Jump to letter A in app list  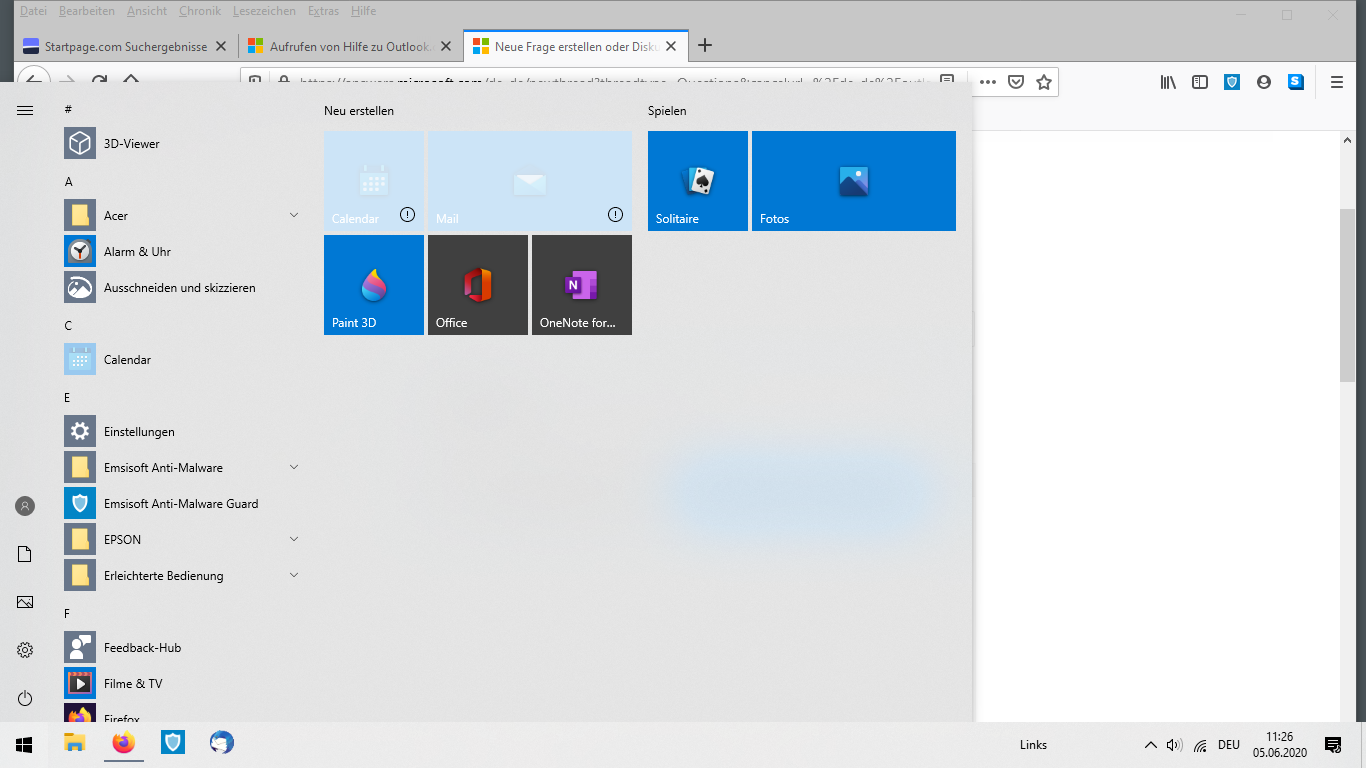[x=69, y=182]
